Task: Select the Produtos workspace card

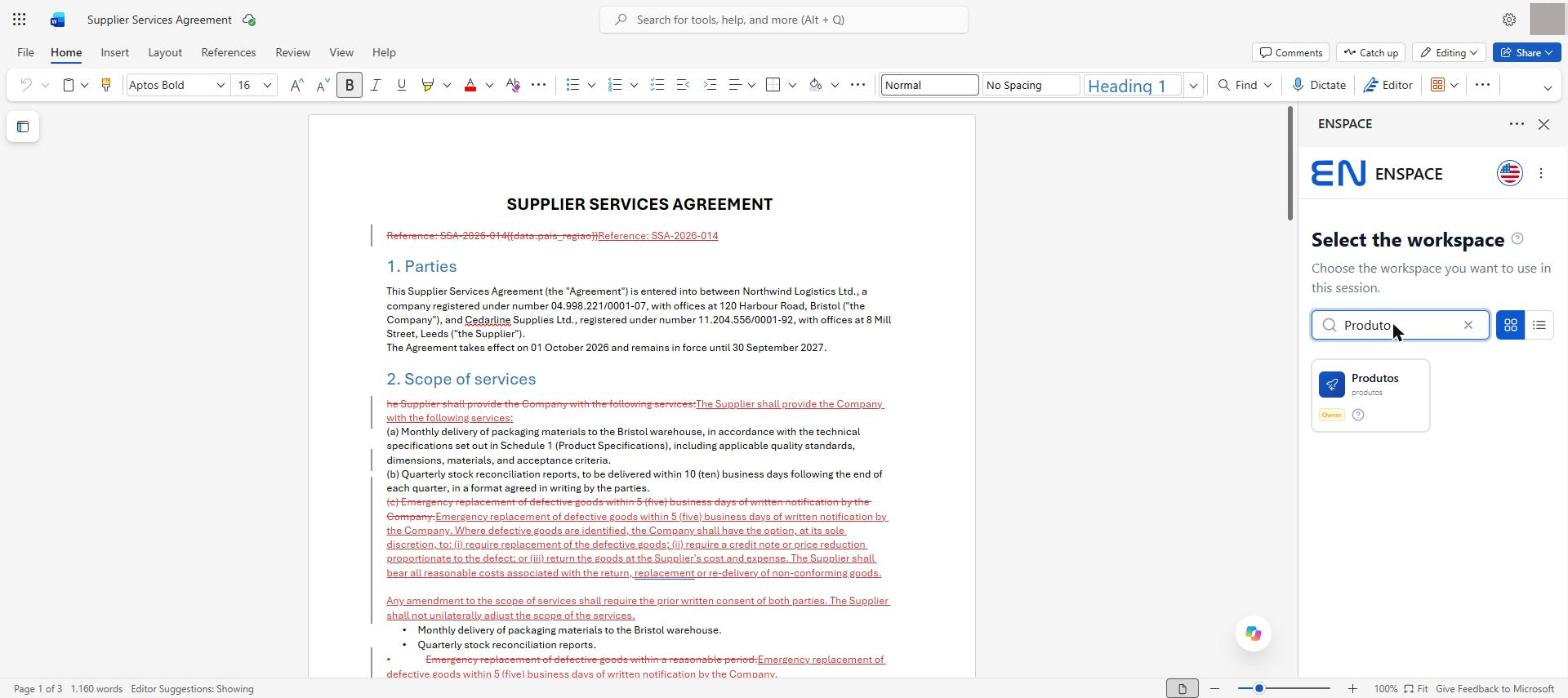Action: pos(1370,395)
